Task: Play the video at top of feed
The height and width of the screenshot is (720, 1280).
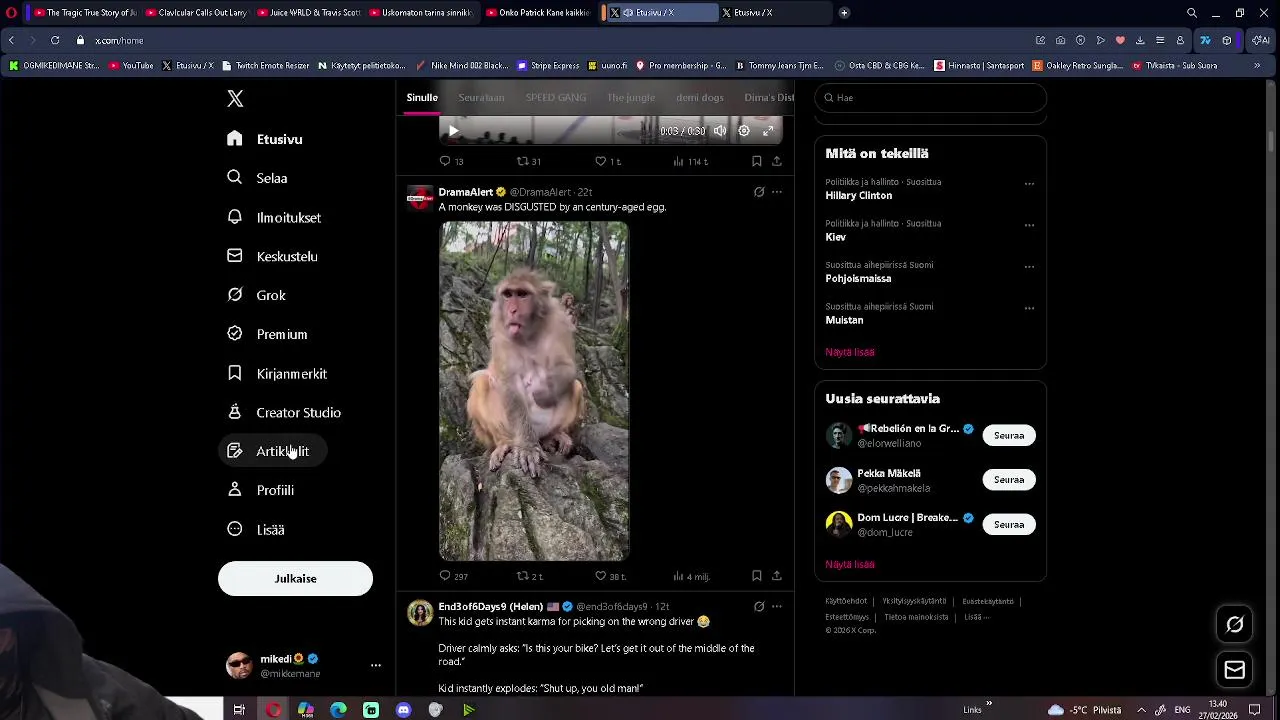Action: pos(453,130)
